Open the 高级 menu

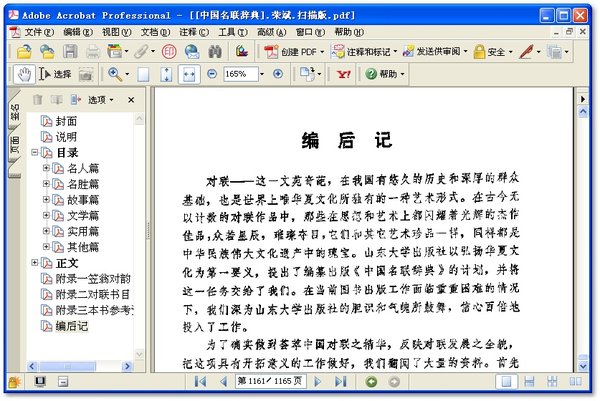tap(272, 32)
